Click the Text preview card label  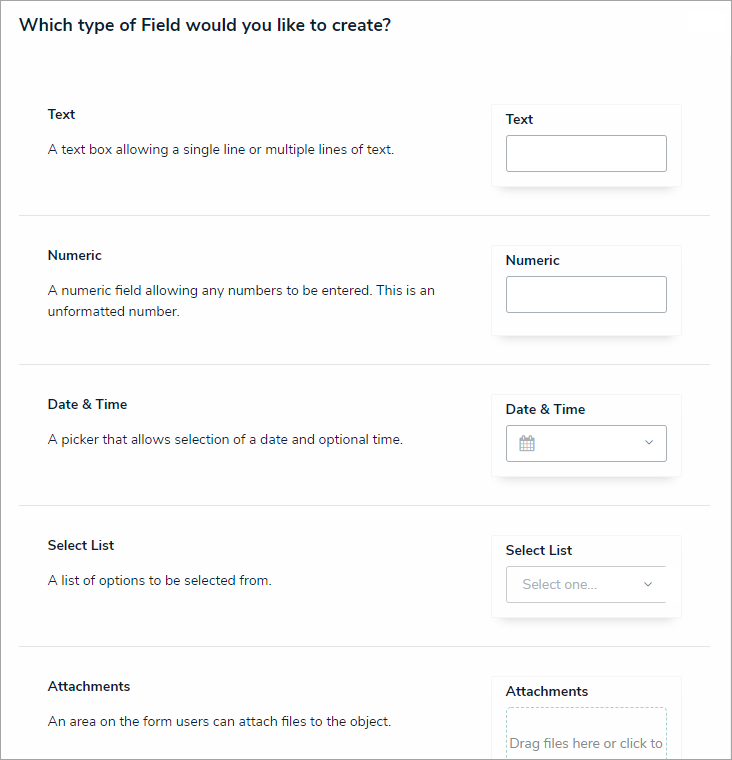pyautogui.click(x=520, y=119)
